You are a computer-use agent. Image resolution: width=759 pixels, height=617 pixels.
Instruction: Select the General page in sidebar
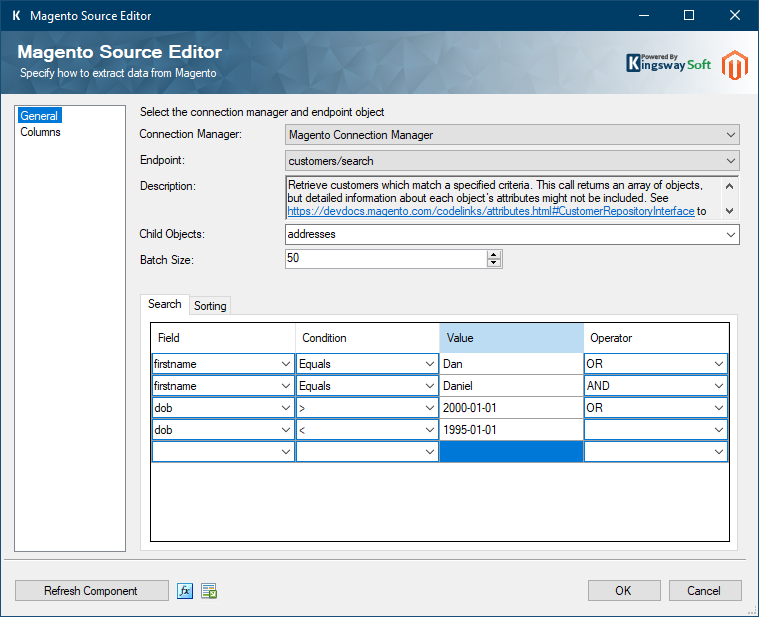[39, 116]
